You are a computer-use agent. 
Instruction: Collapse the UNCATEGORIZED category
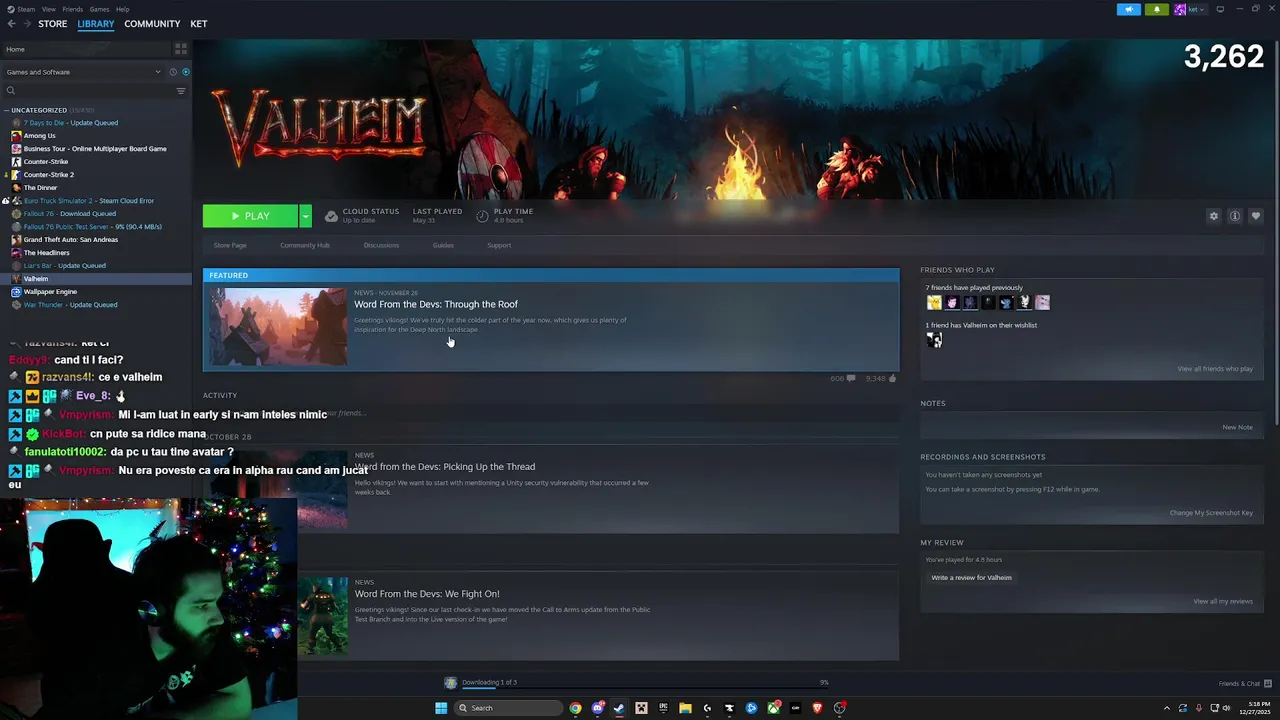(39, 110)
